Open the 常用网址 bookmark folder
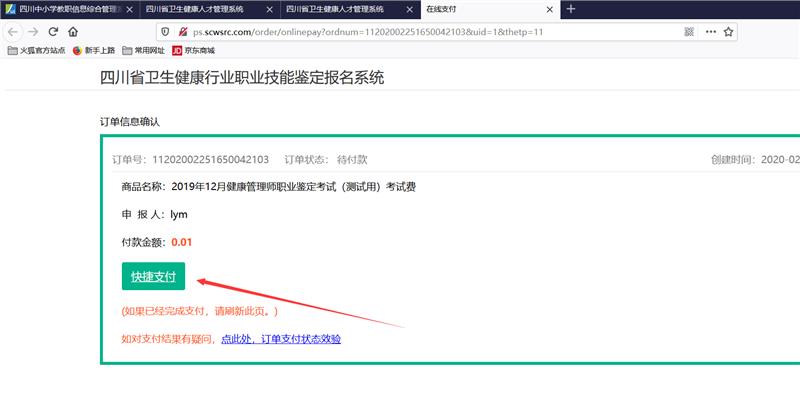The image size is (800, 396). 143,51
